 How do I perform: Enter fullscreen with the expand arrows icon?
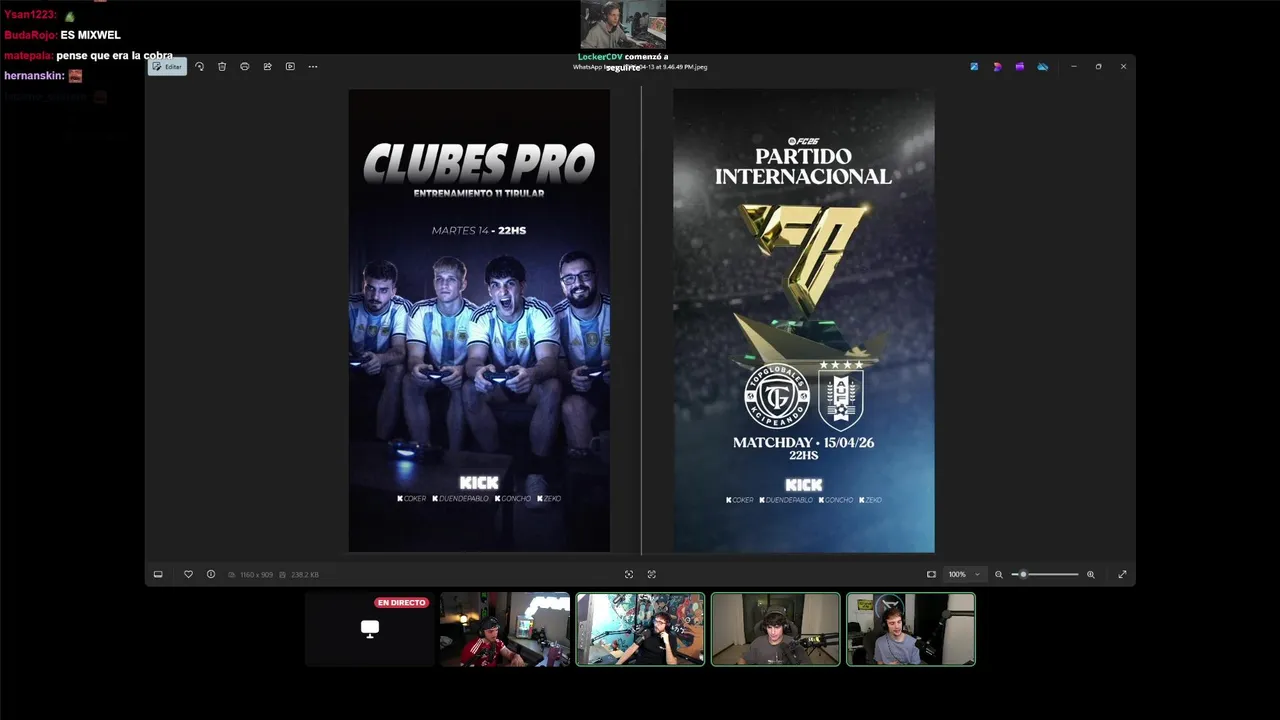click(1122, 574)
